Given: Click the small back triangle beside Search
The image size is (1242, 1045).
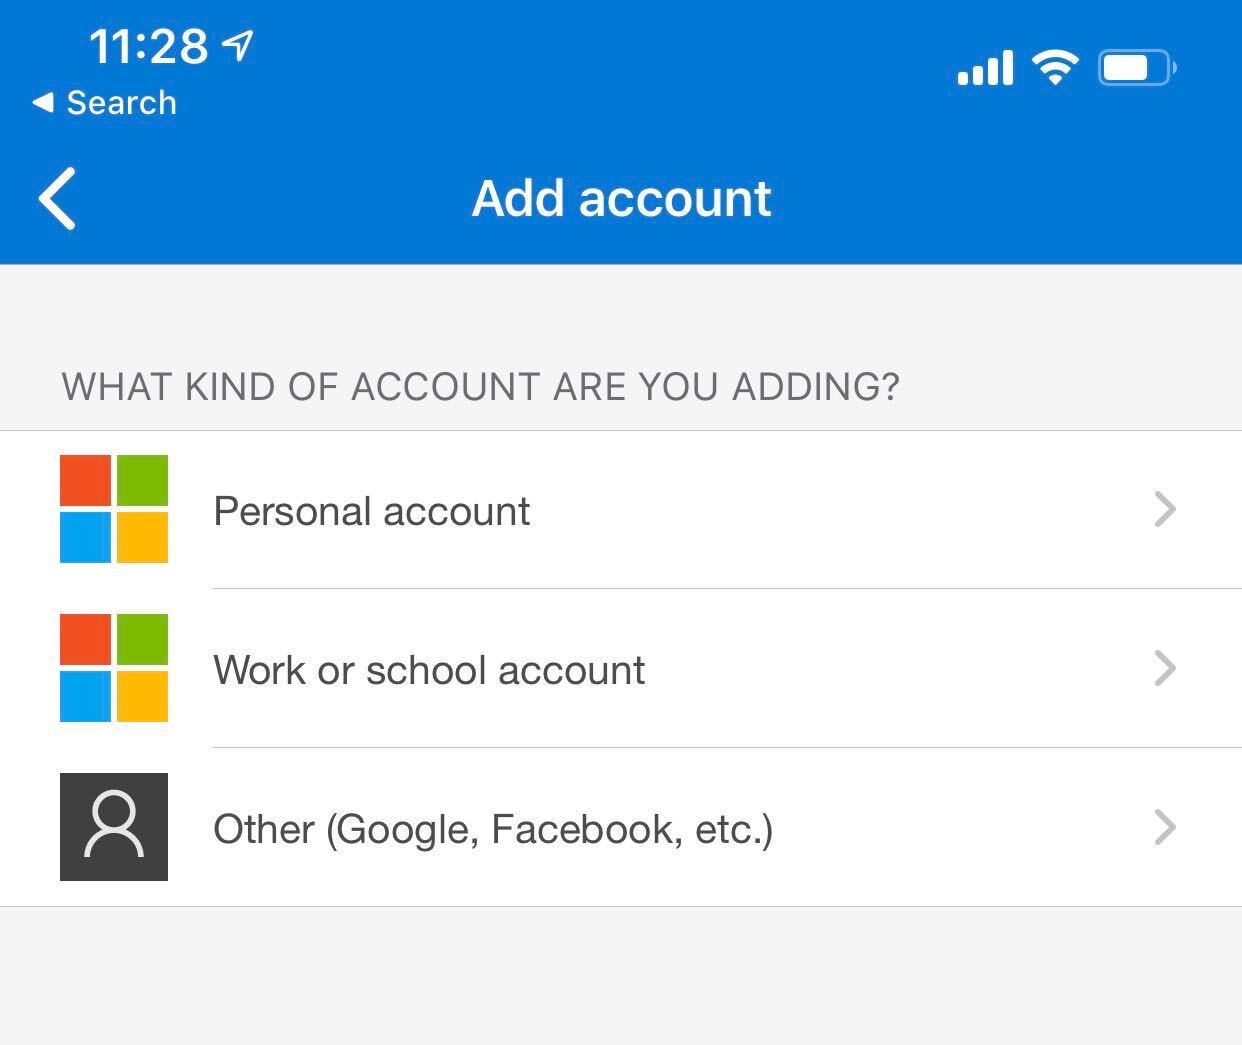Looking at the screenshot, I should (42, 102).
